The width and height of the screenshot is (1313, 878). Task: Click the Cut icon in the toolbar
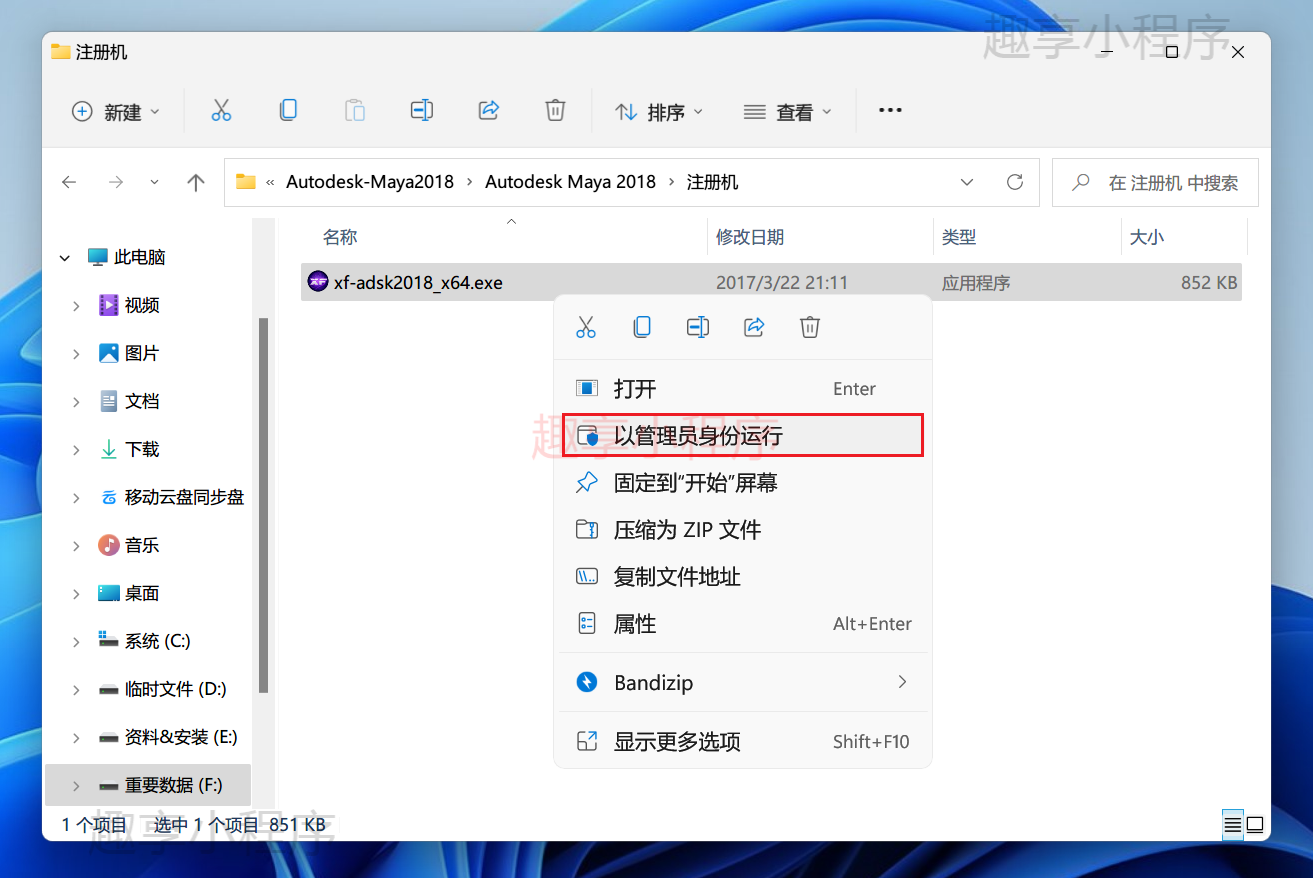pos(221,111)
